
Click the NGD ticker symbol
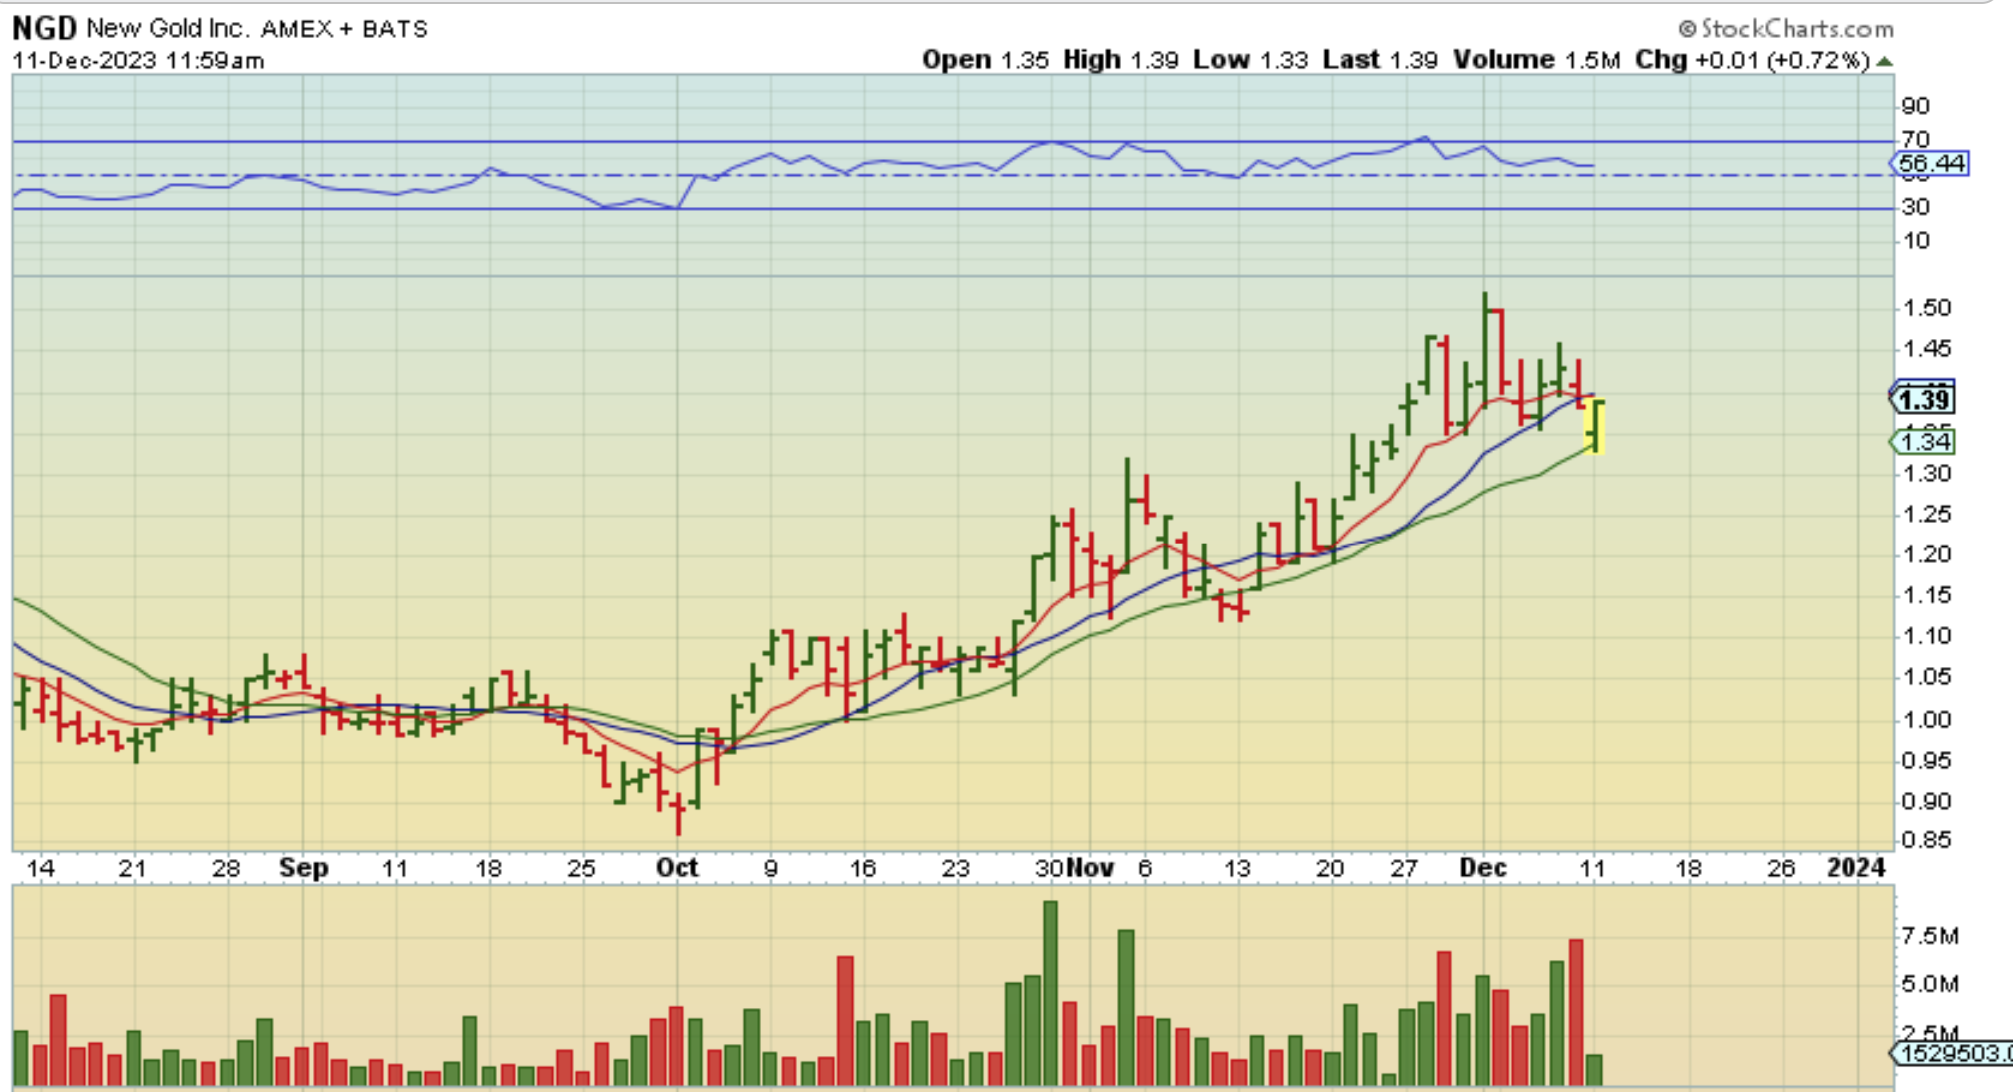44,28
